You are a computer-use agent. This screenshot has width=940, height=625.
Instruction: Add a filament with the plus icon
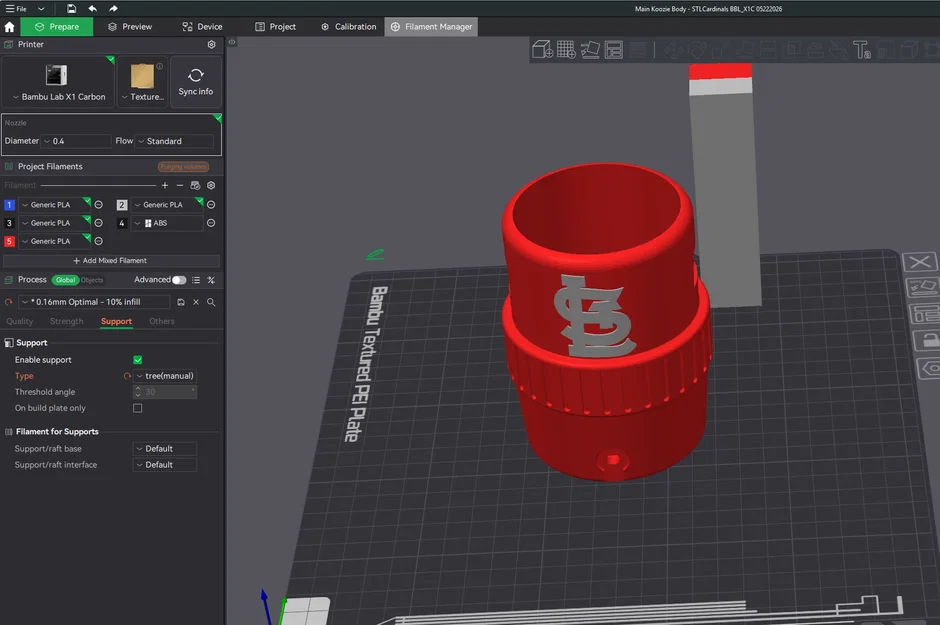[165, 185]
